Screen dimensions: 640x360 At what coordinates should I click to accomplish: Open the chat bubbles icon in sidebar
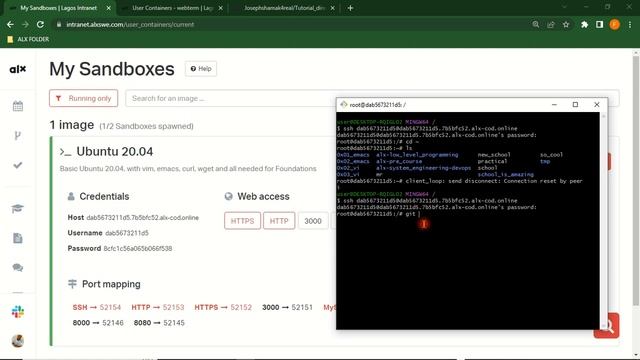tap(18, 267)
